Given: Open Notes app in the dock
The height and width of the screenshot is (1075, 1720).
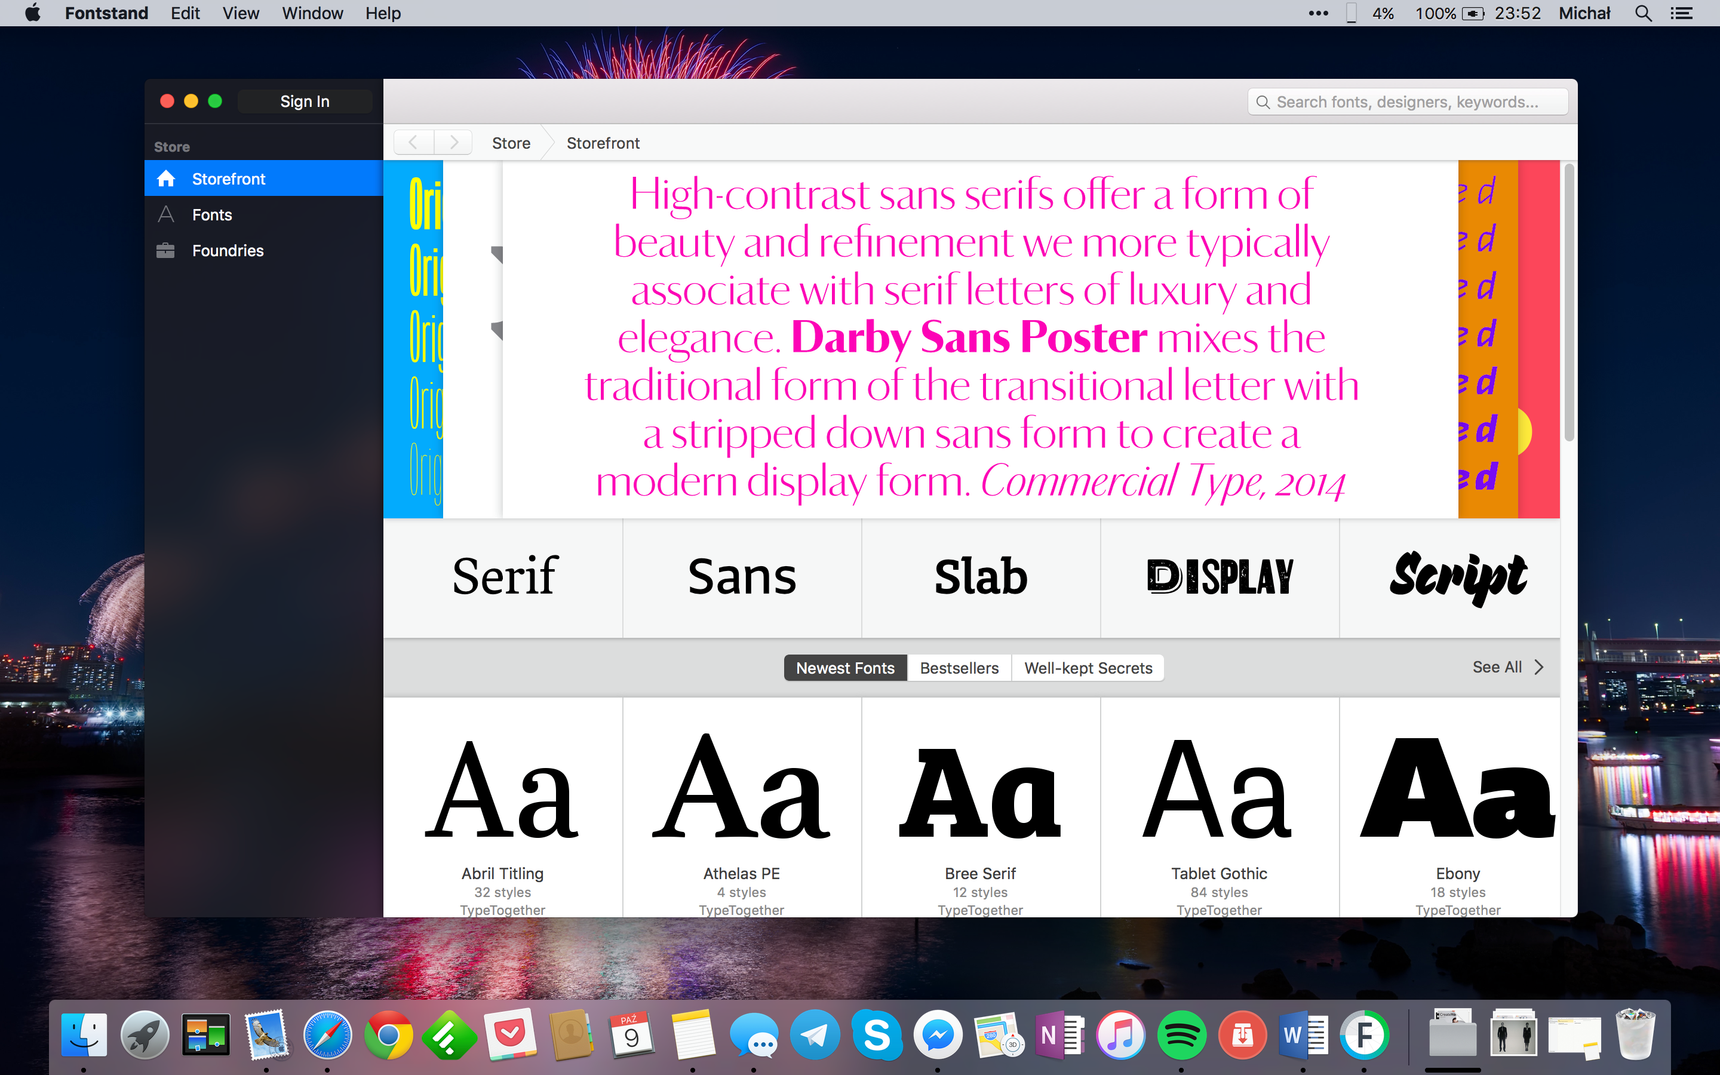Looking at the screenshot, I should 694,1035.
